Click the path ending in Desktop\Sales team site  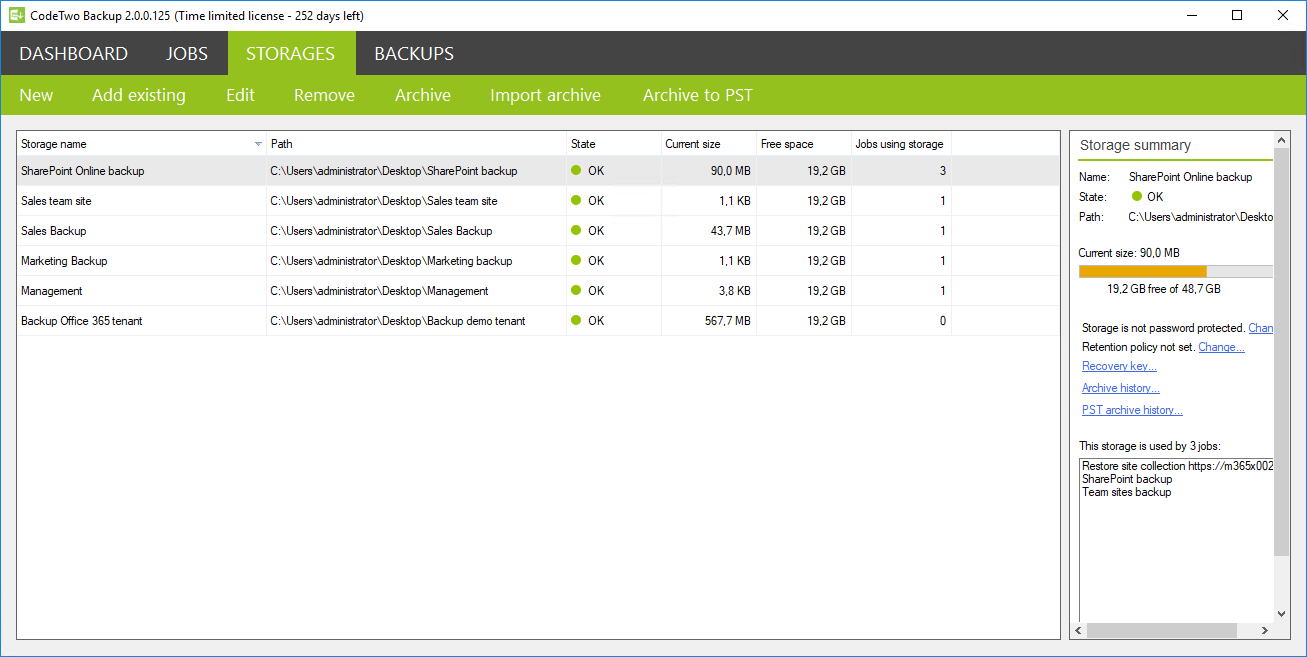[x=384, y=201]
